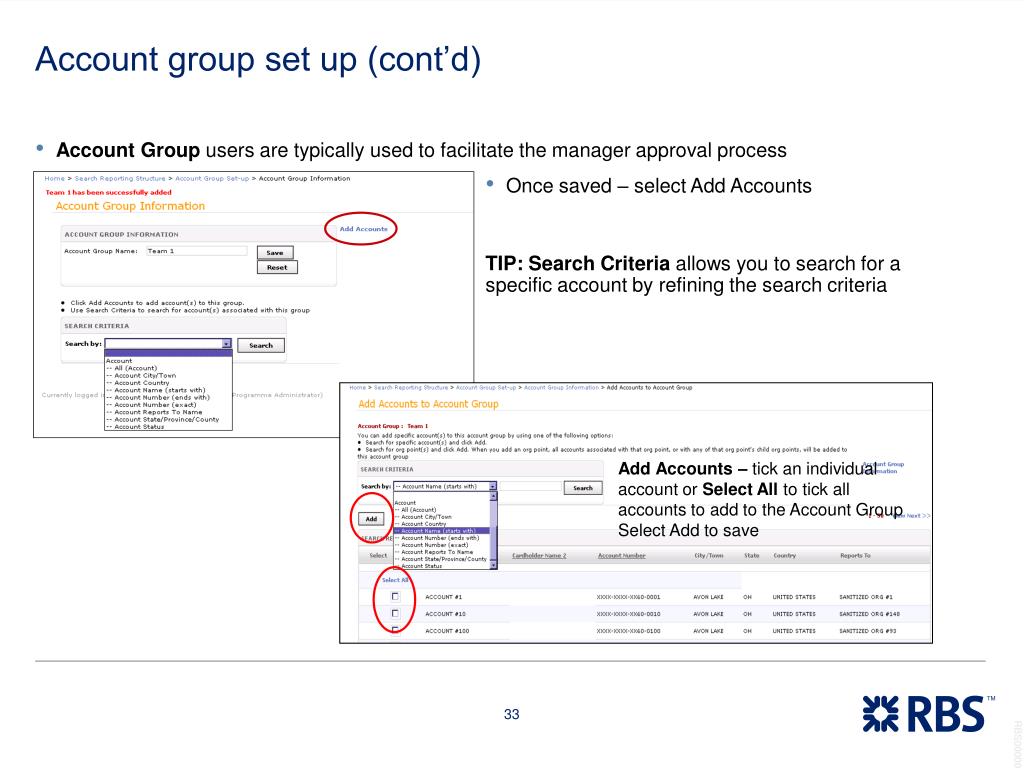1024x768 pixels.
Task: Choose Account Number (exact) in Add Accounts page dropdown
Action: coord(432,545)
